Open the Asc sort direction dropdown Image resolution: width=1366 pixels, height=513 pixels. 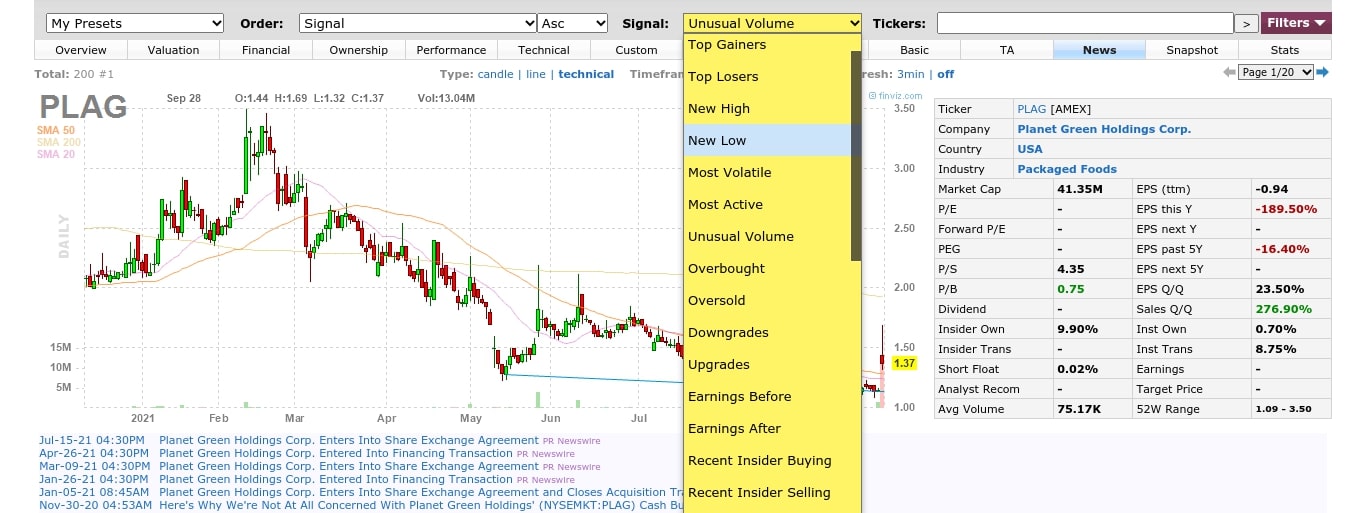(x=573, y=23)
